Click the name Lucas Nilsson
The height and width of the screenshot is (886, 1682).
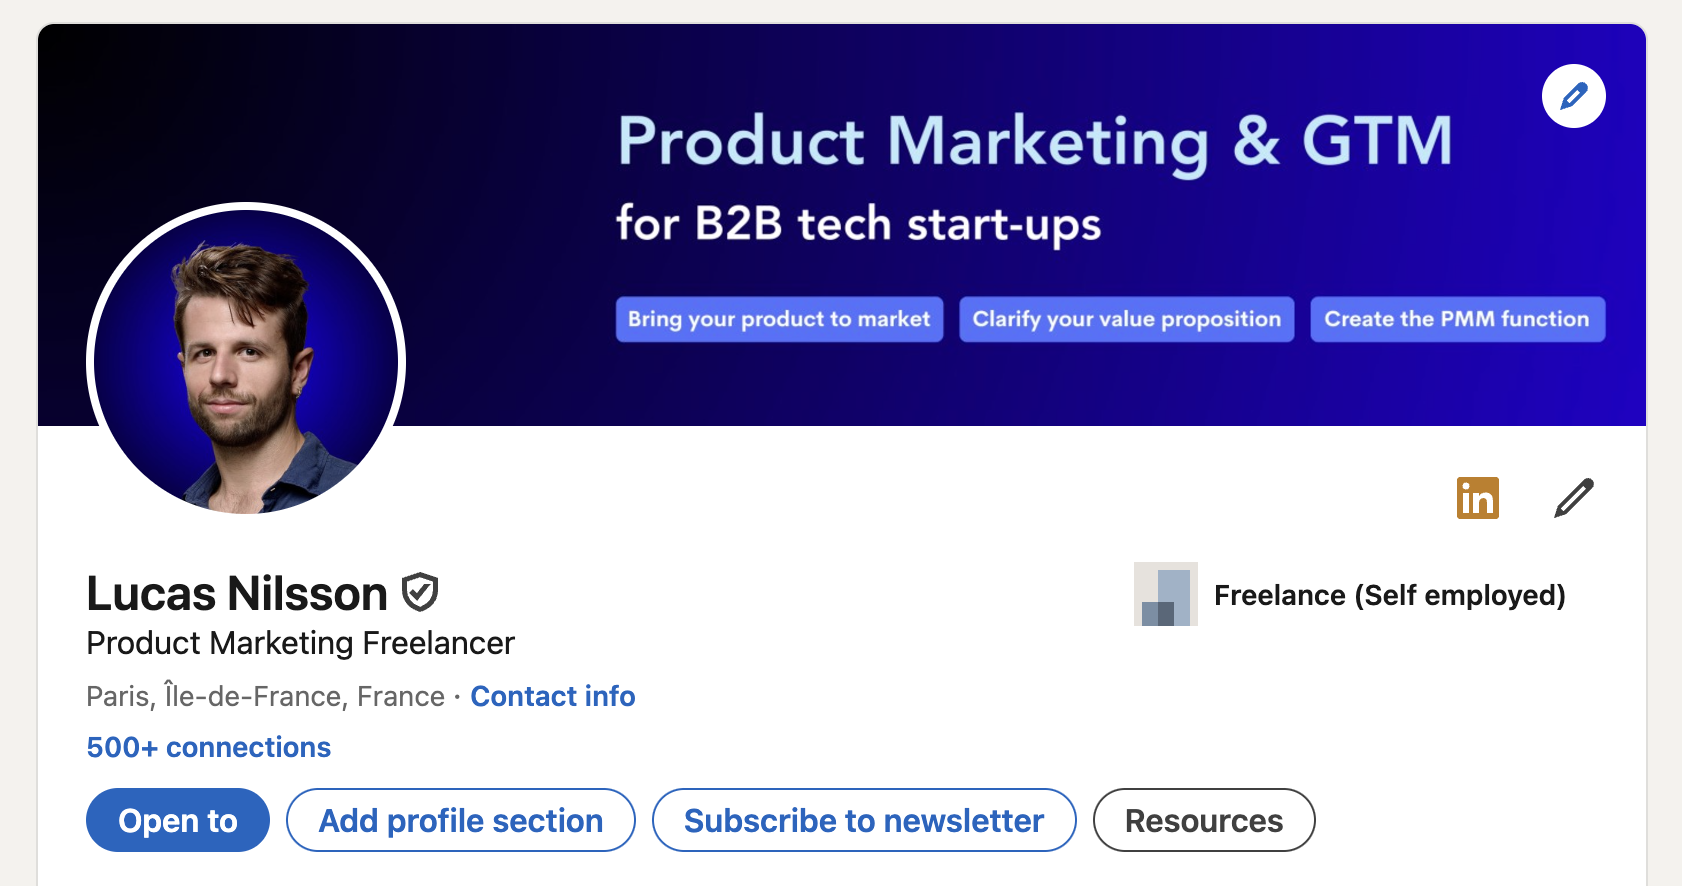pyautogui.click(x=237, y=593)
